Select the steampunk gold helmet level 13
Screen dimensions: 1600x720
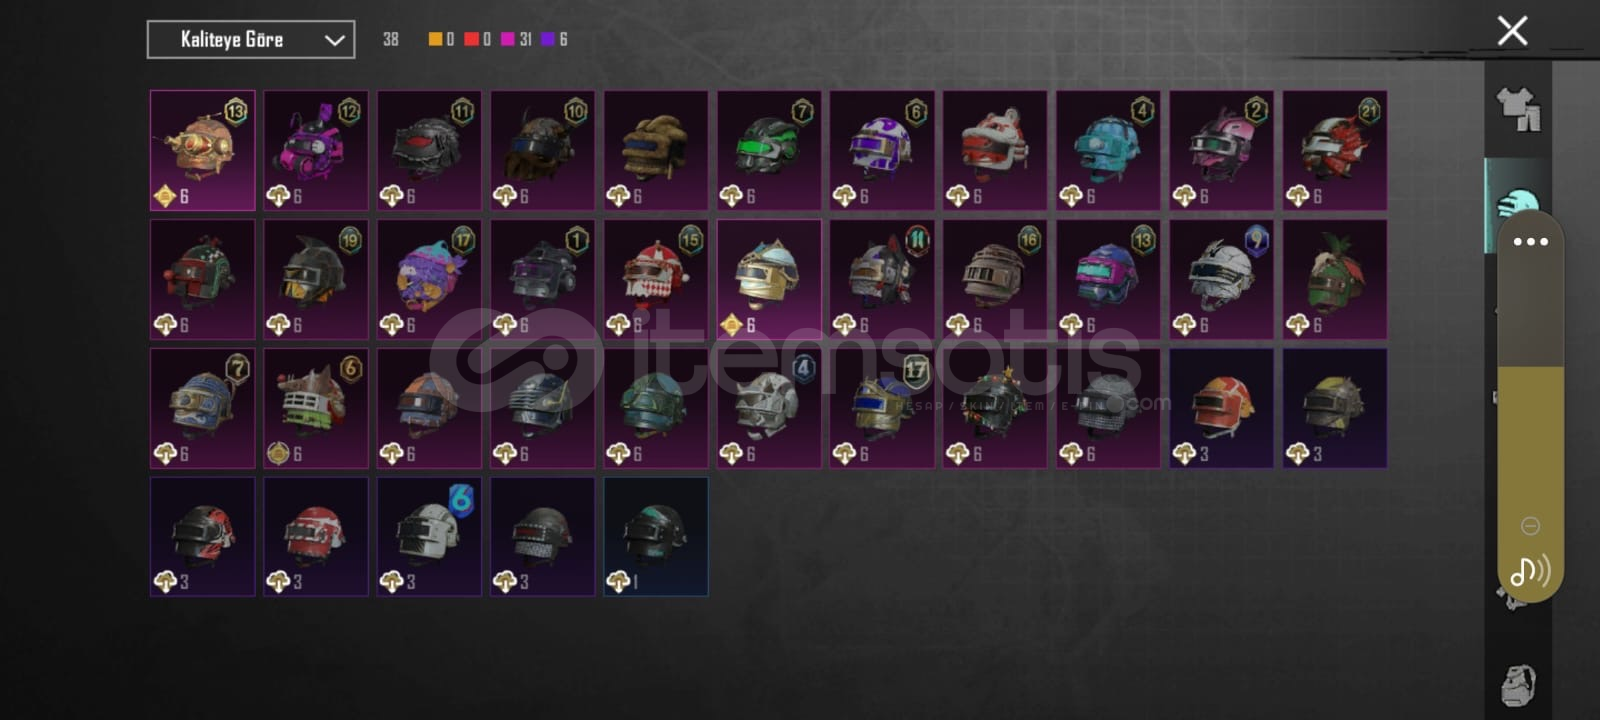(203, 151)
